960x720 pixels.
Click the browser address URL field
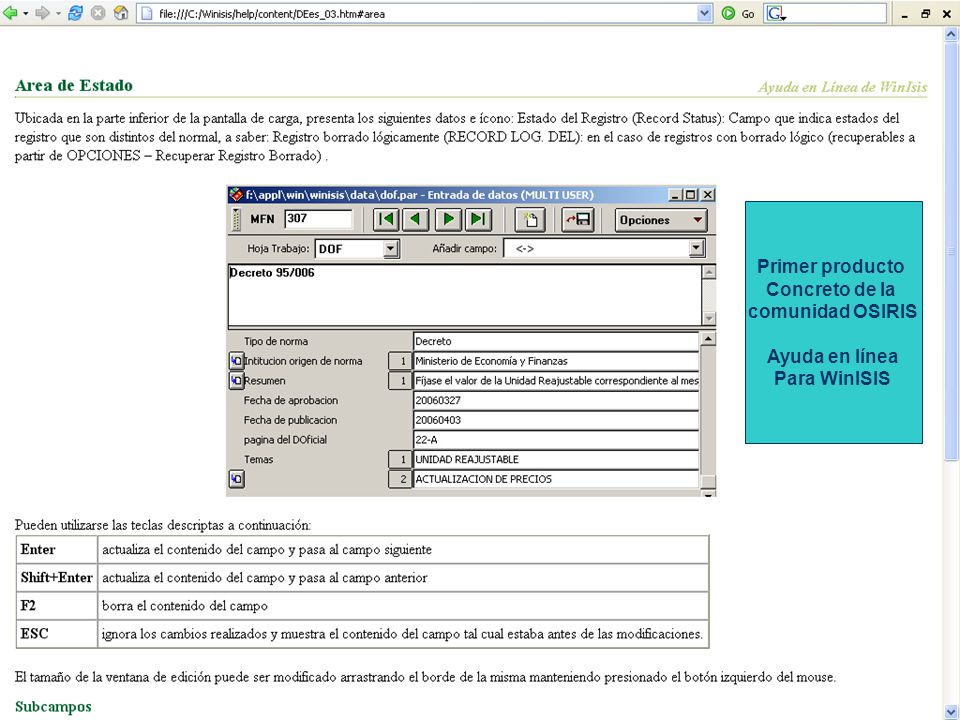click(425, 13)
